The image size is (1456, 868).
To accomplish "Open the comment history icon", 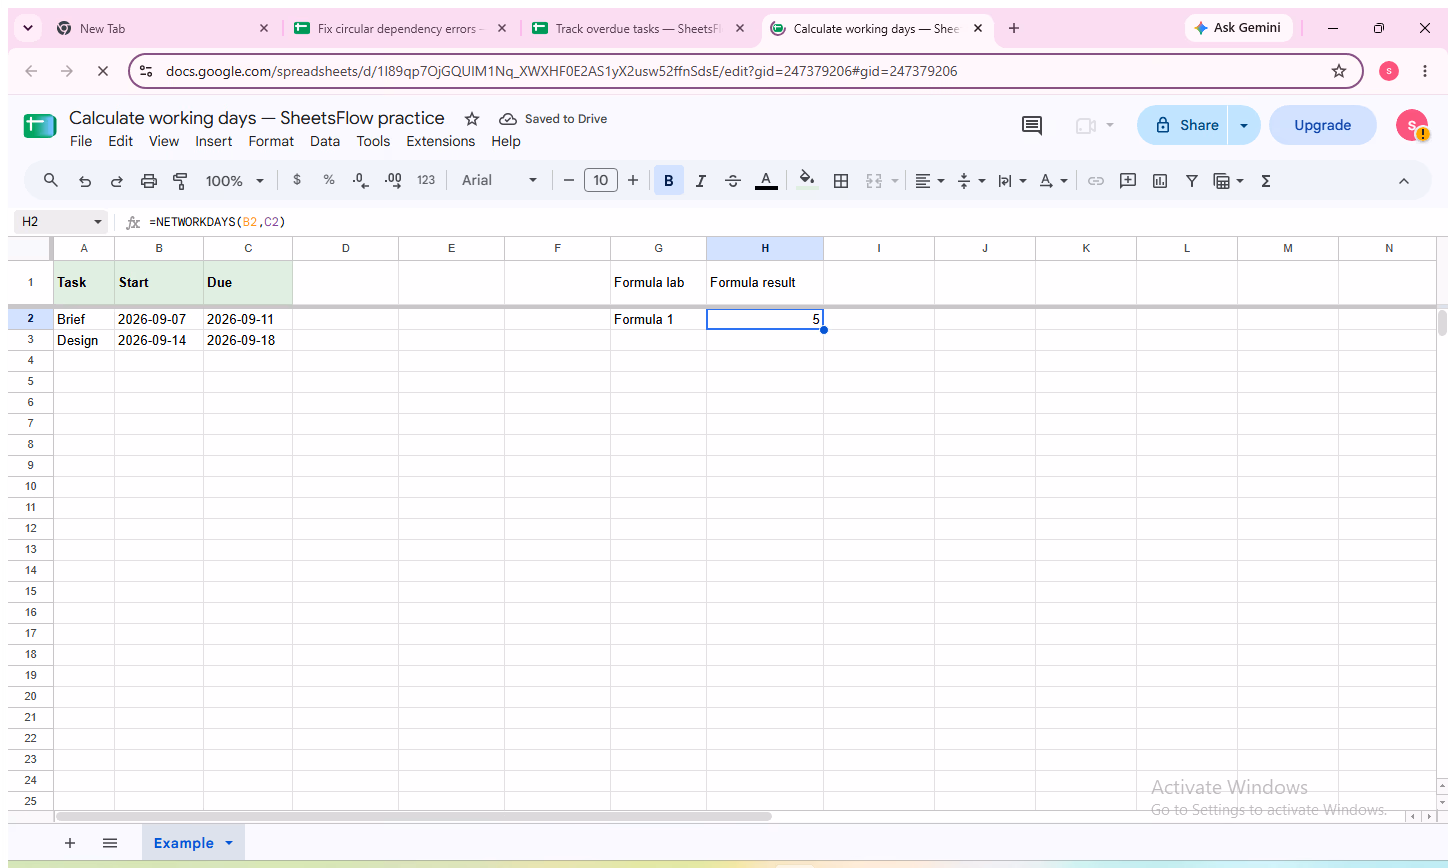I will (1032, 125).
